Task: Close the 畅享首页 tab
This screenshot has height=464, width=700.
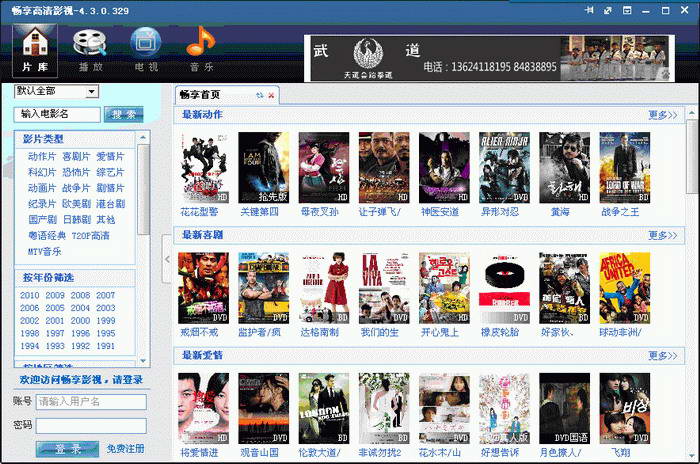Action: 271,95
